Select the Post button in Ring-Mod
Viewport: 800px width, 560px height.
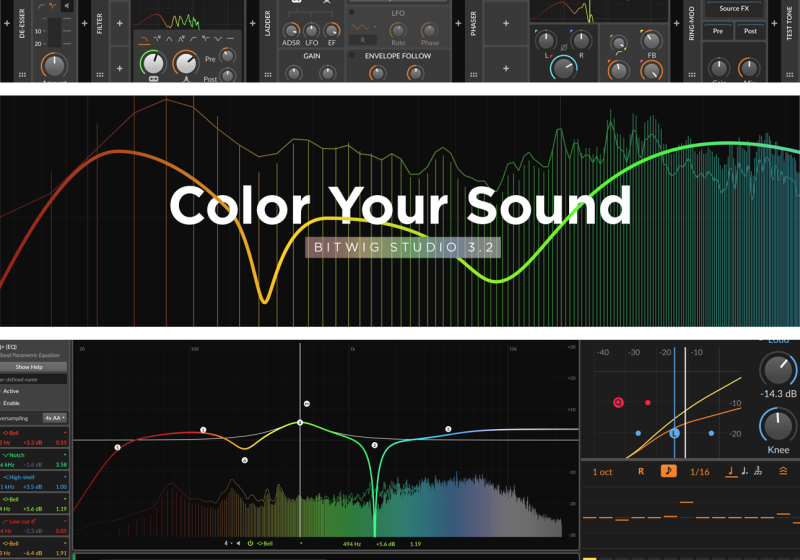(749, 31)
